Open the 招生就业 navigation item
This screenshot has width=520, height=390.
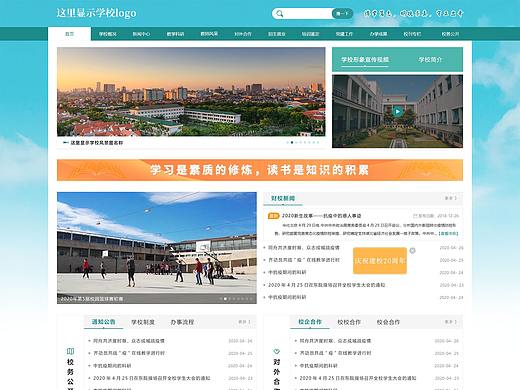tap(277, 34)
